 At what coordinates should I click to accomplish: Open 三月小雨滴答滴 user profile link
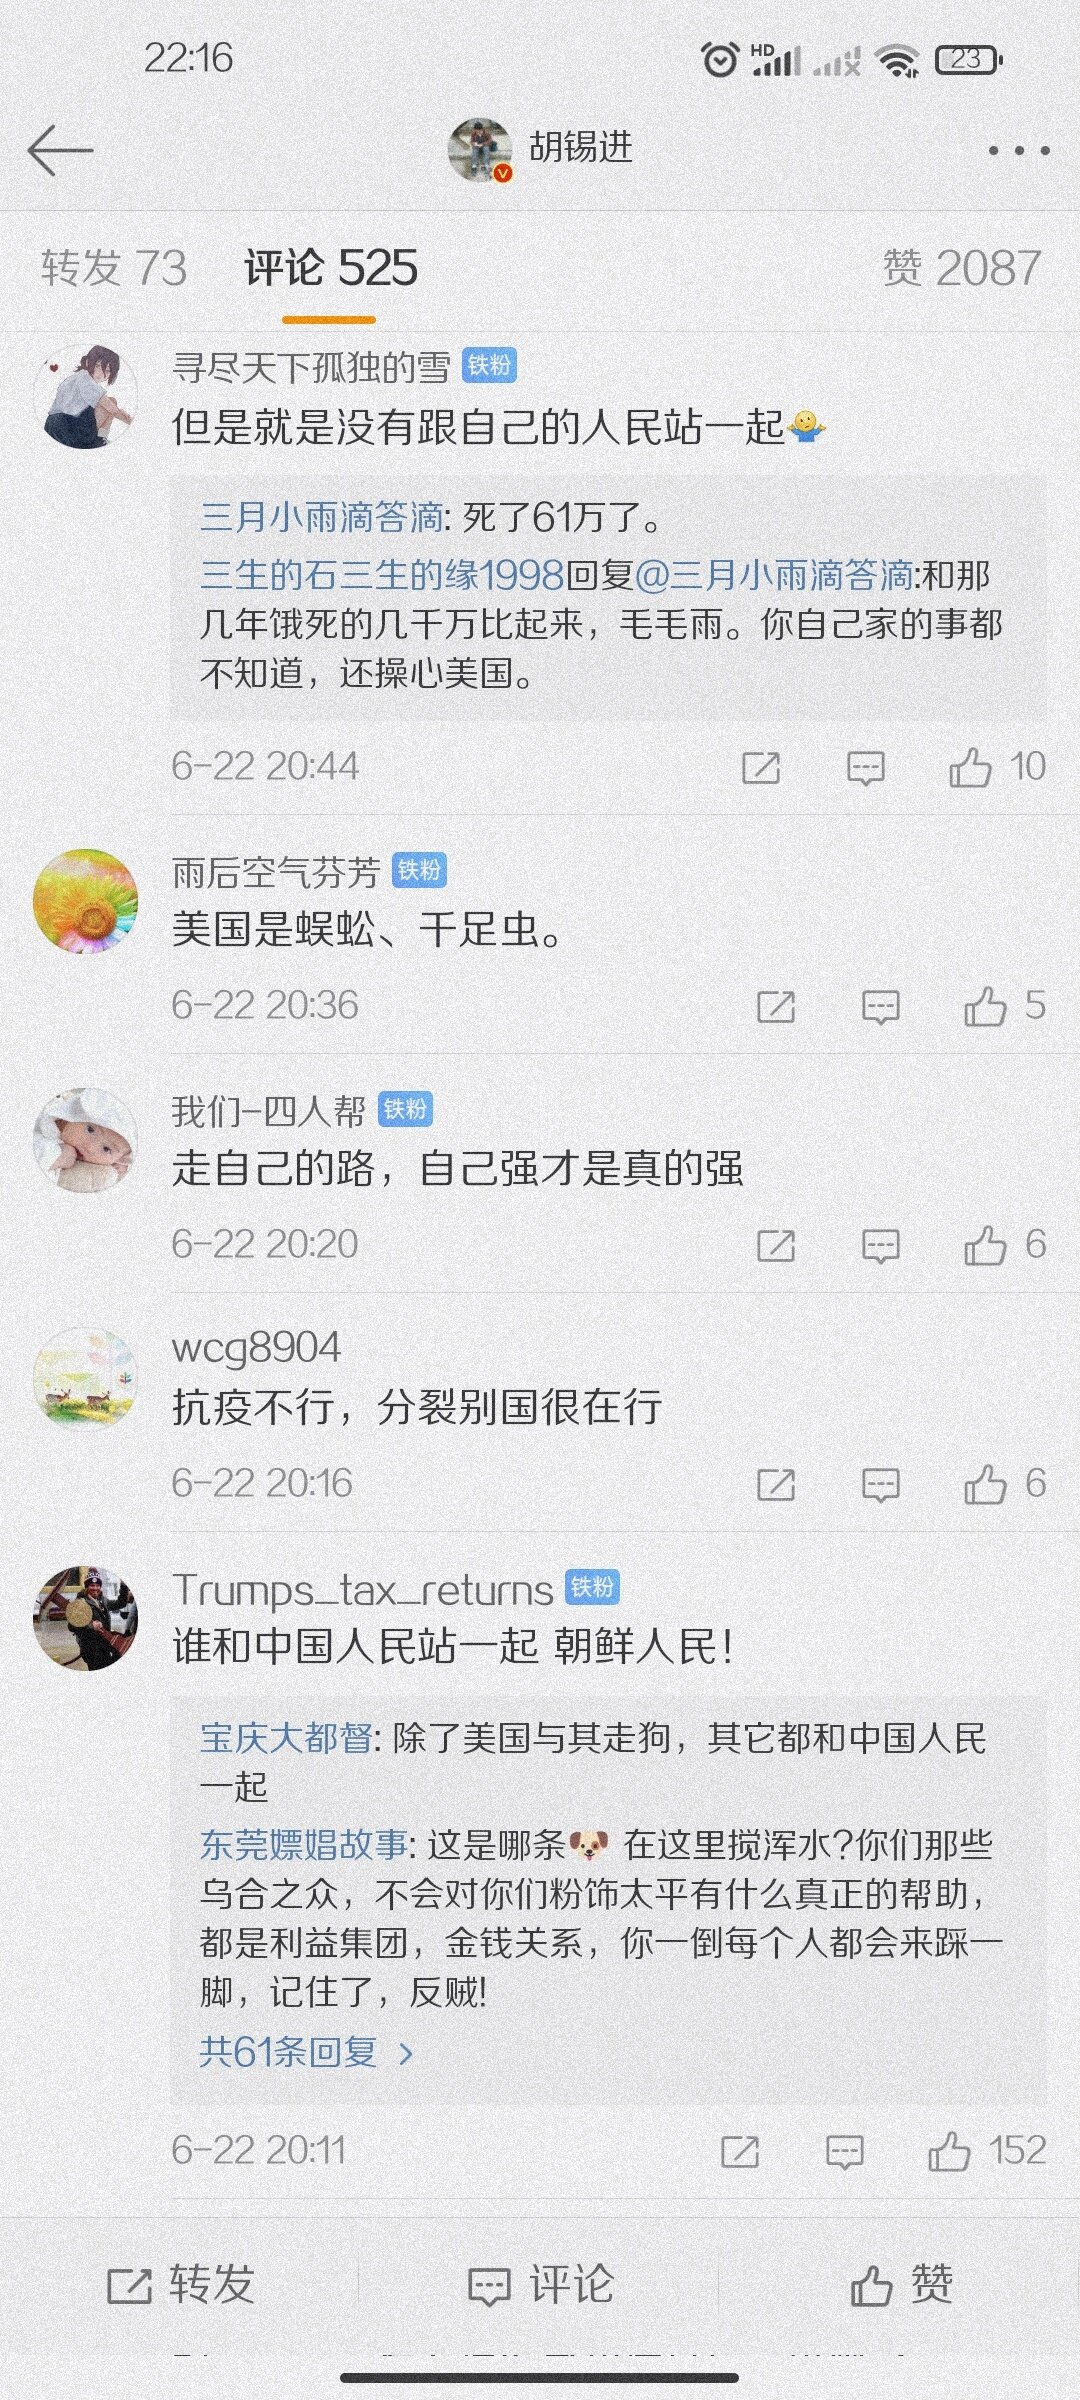[x=322, y=517]
